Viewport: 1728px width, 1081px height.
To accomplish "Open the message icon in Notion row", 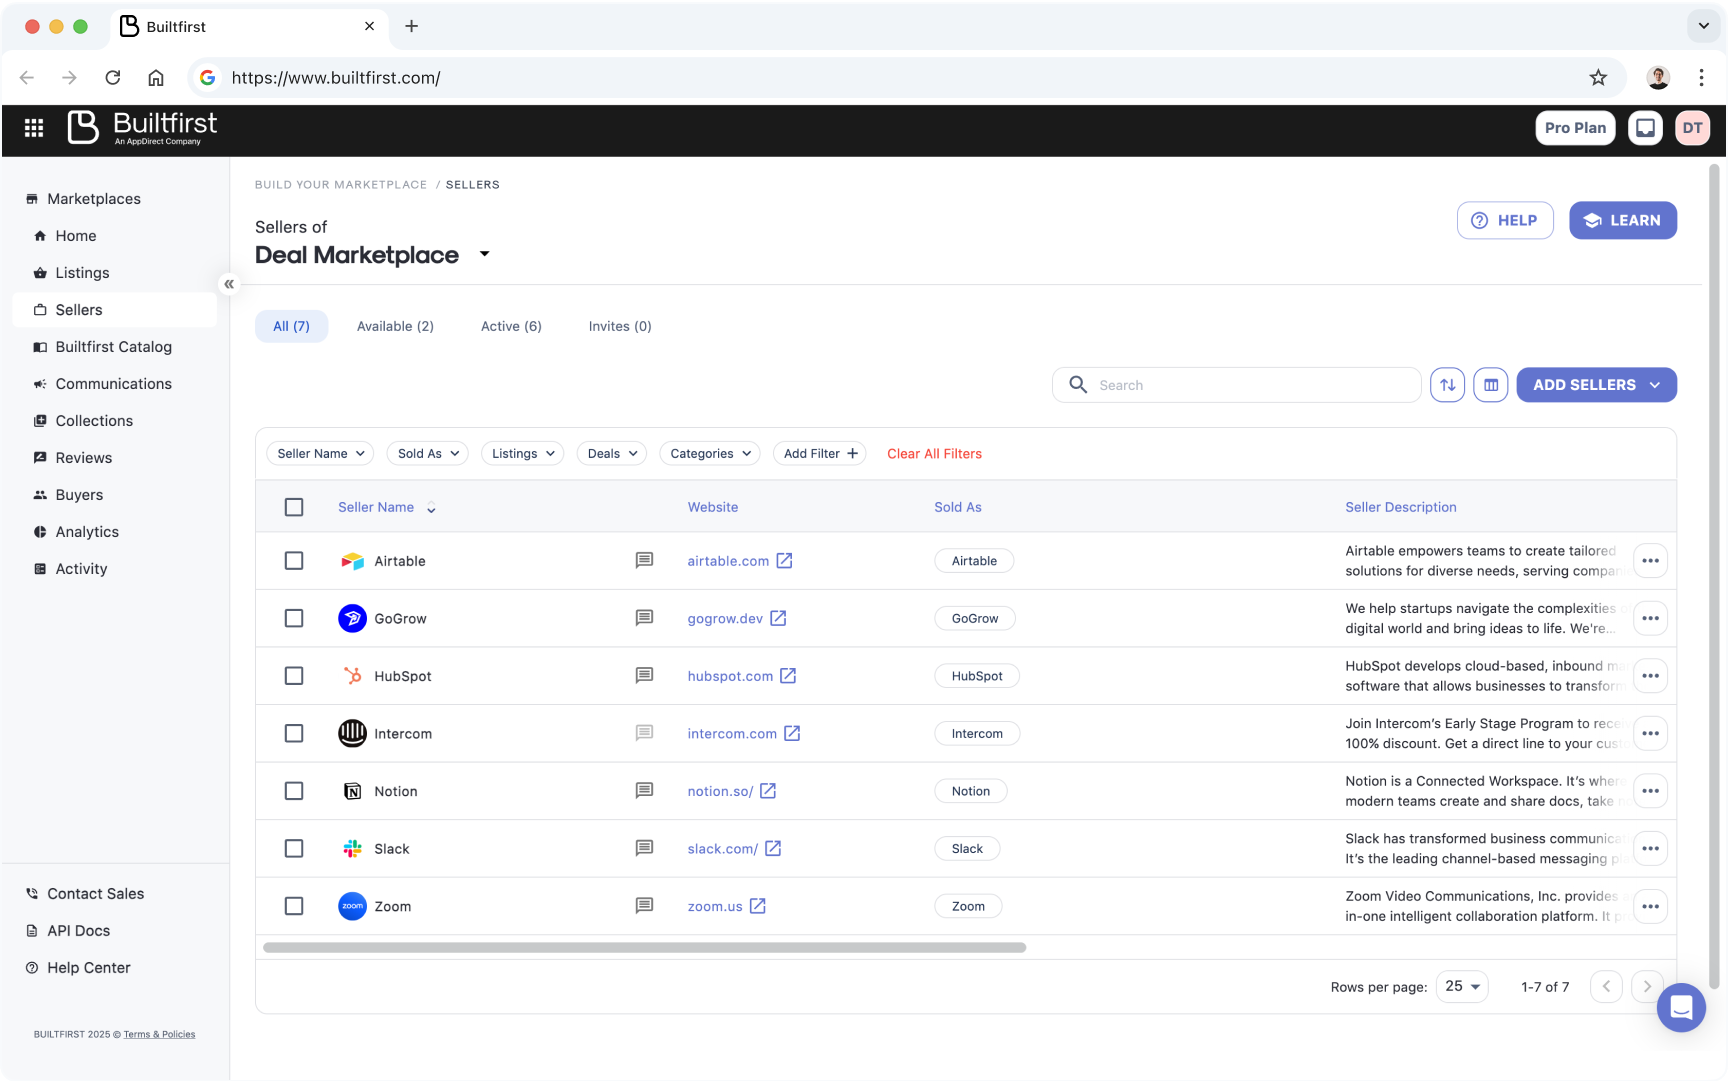I will [644, 791].
